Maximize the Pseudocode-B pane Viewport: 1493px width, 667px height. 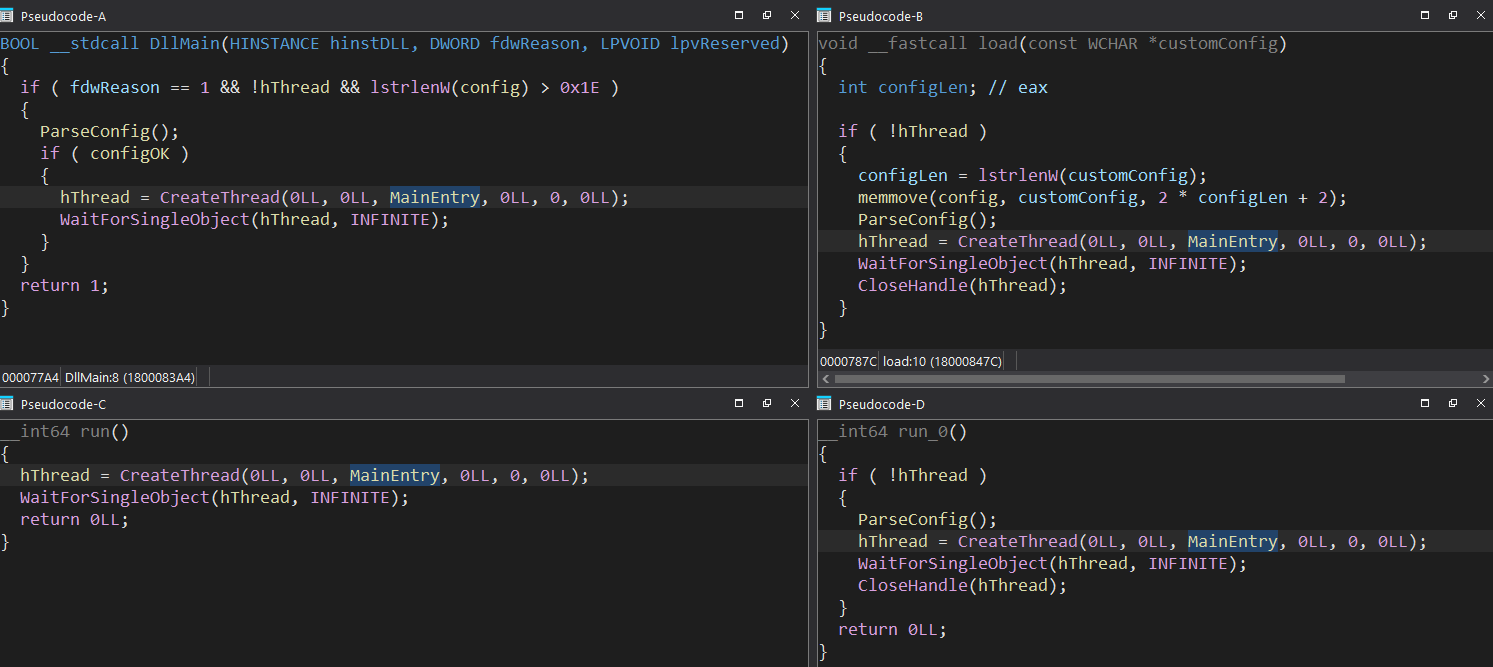pos(1425,15)
